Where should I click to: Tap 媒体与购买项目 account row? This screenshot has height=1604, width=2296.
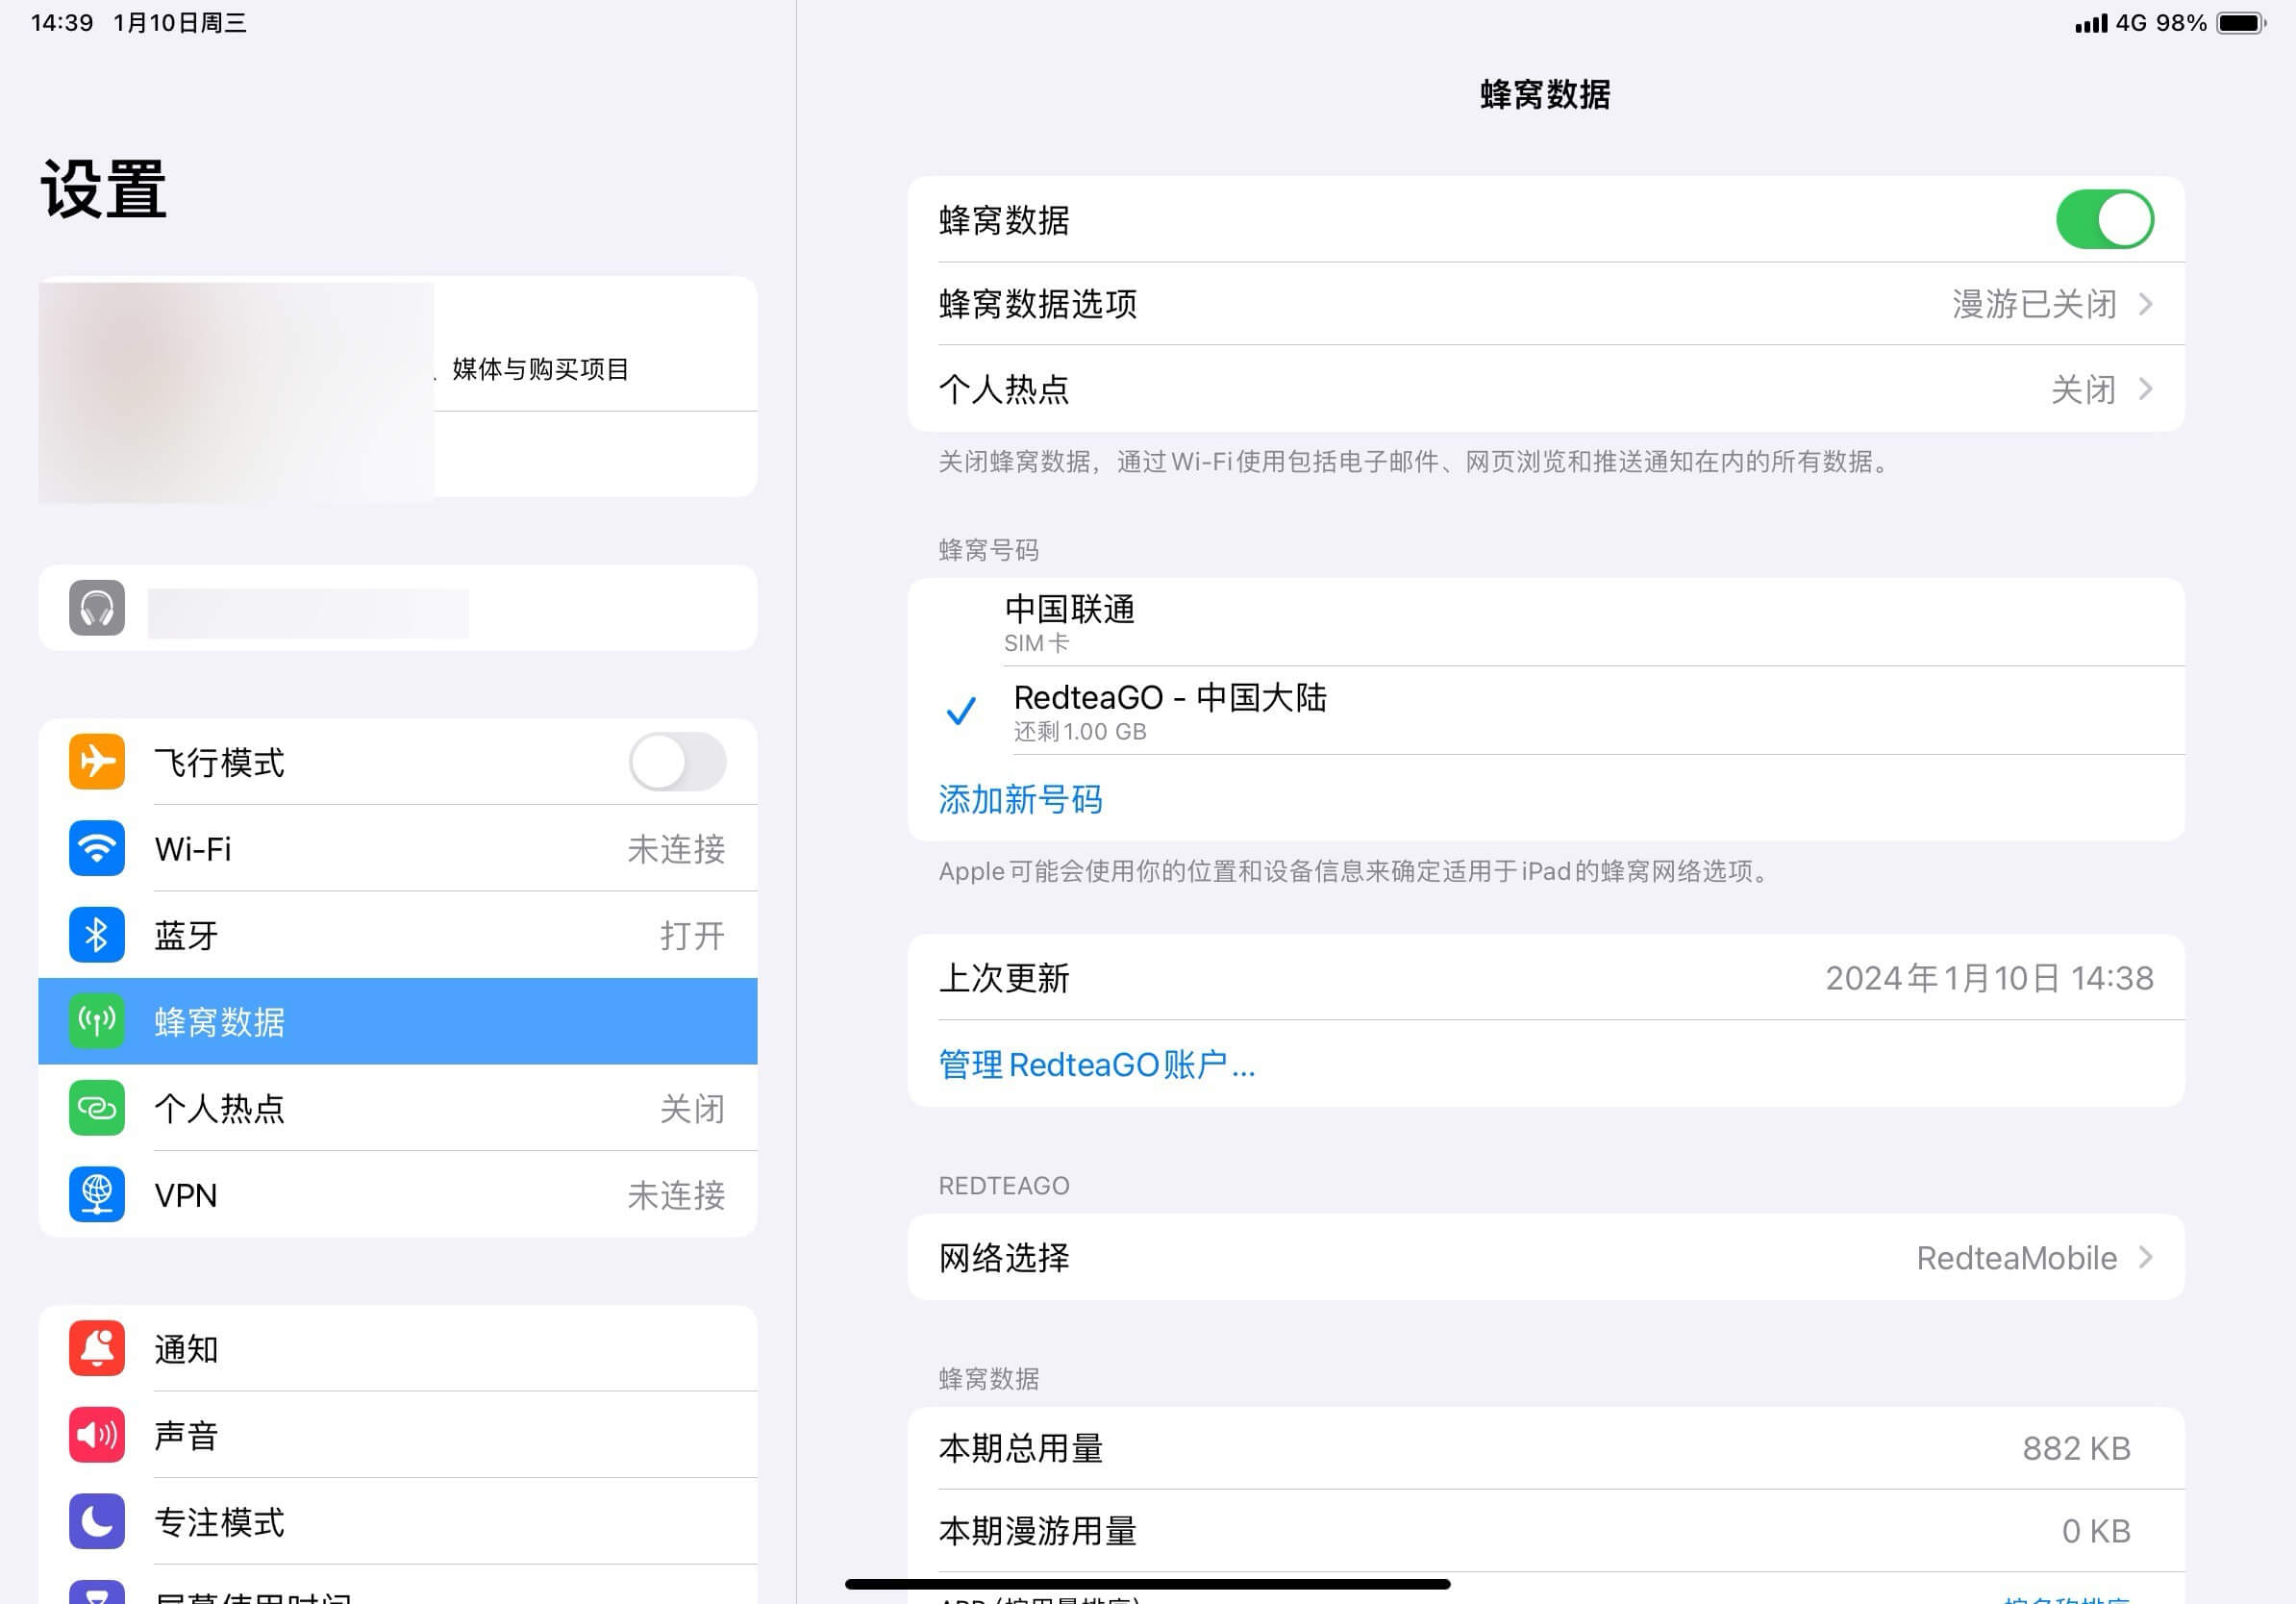point(540,369)
